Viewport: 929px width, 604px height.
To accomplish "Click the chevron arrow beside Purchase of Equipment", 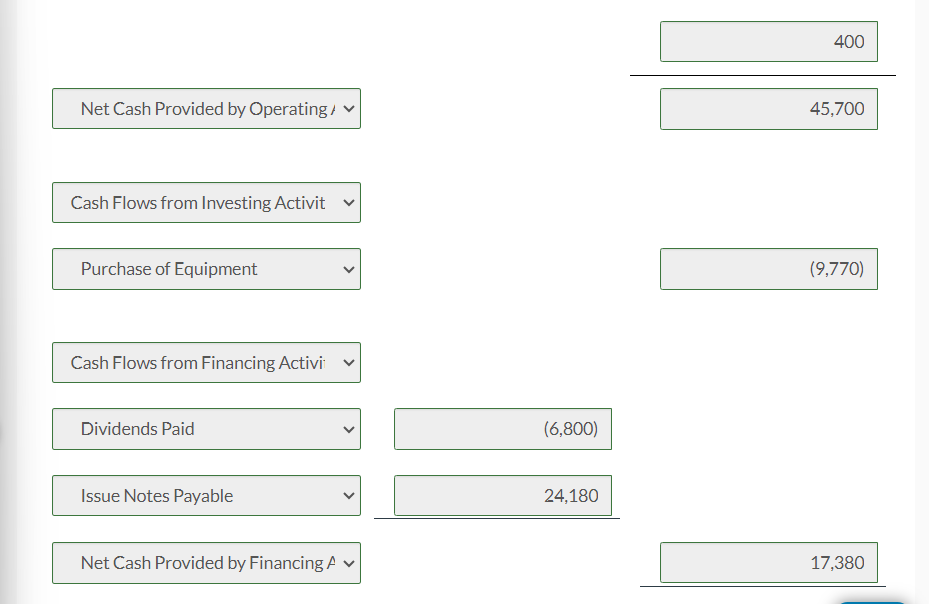I will pyautogui.click(x=349, y=269).
